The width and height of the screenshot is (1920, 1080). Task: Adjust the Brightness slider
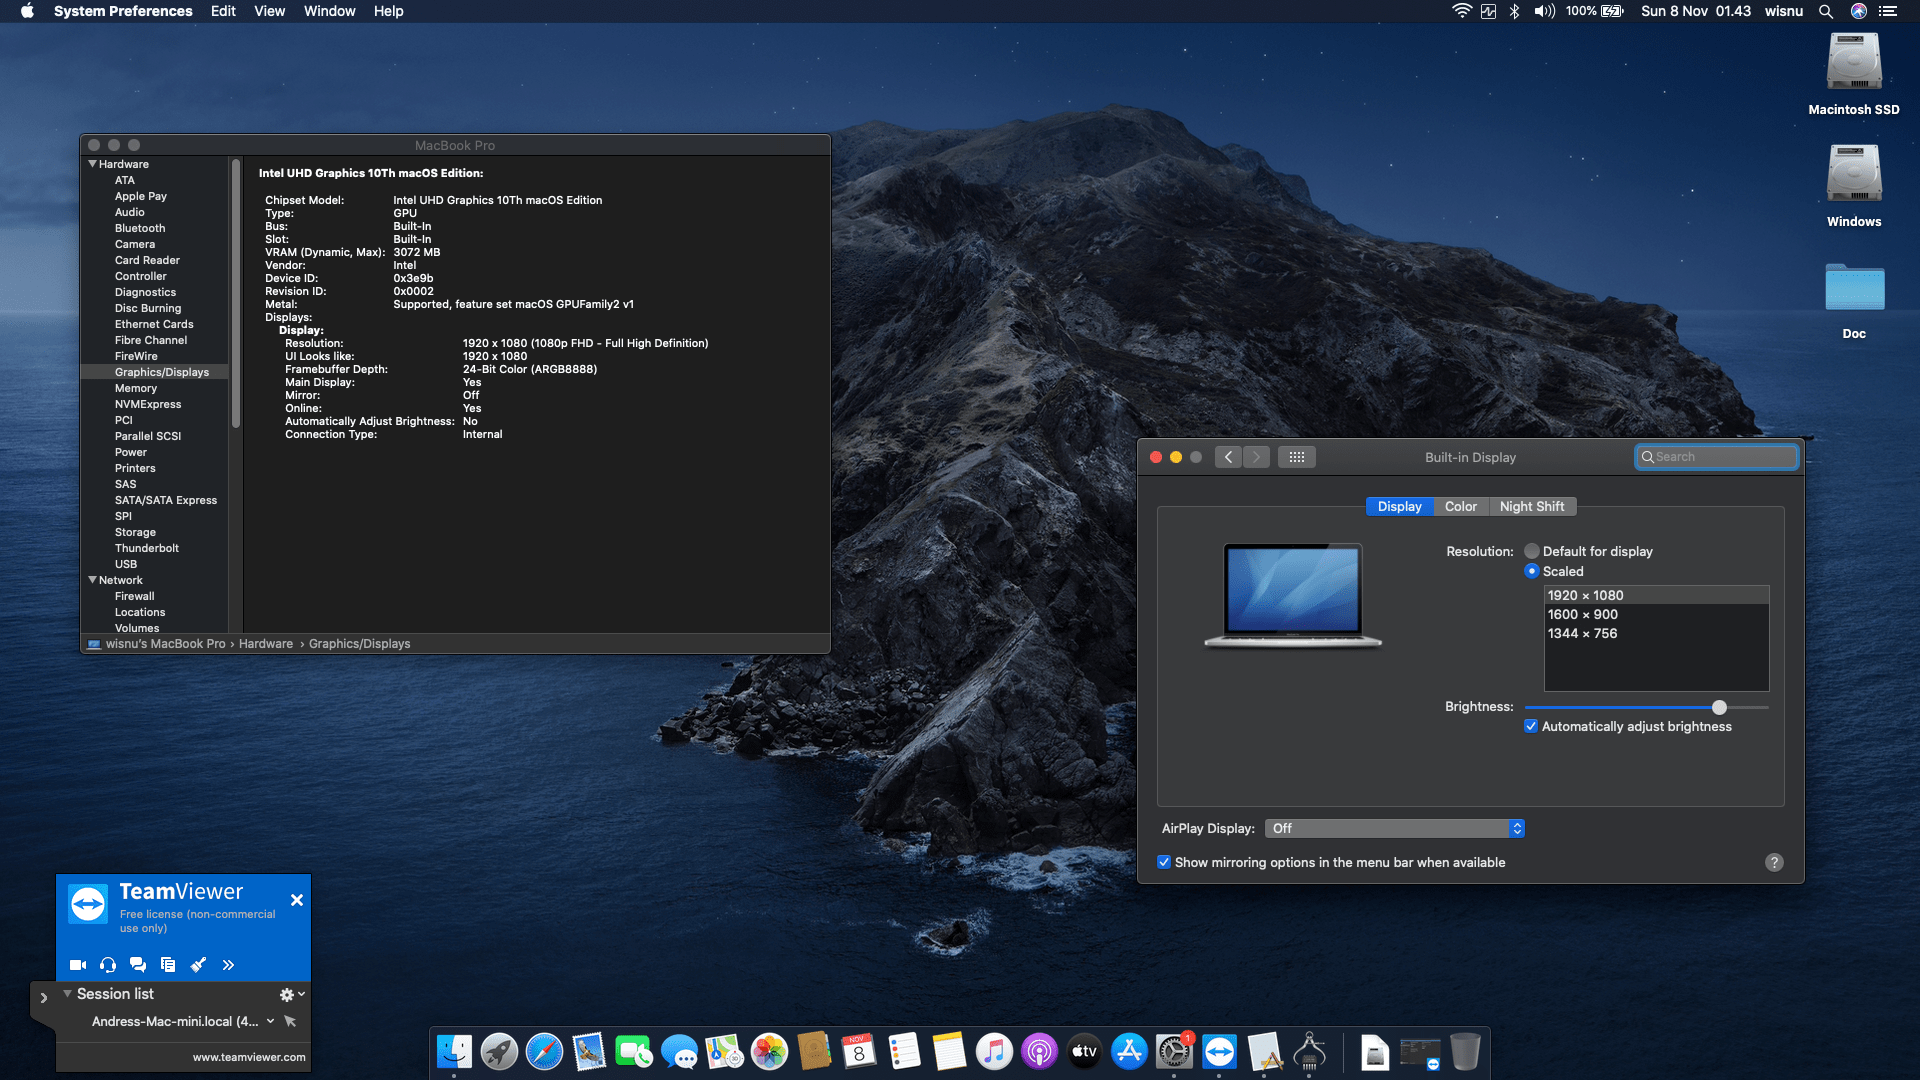click(1719, 707)
